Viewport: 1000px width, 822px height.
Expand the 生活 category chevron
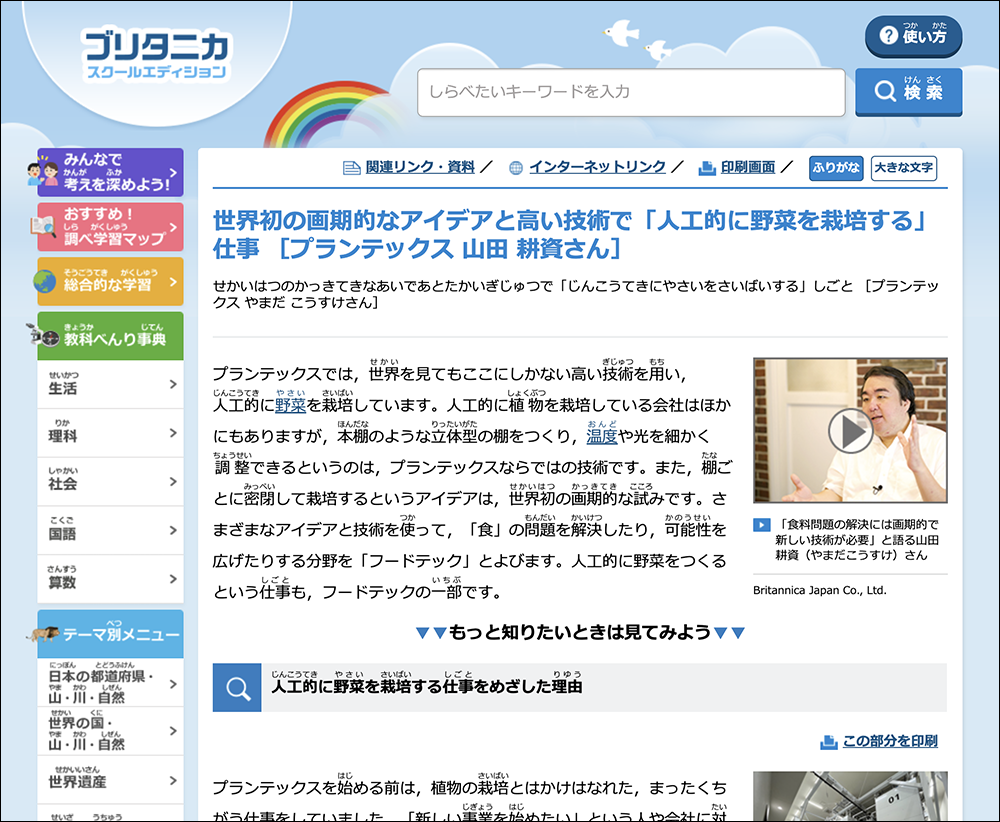pyautogui.click(x=173, y=384)
